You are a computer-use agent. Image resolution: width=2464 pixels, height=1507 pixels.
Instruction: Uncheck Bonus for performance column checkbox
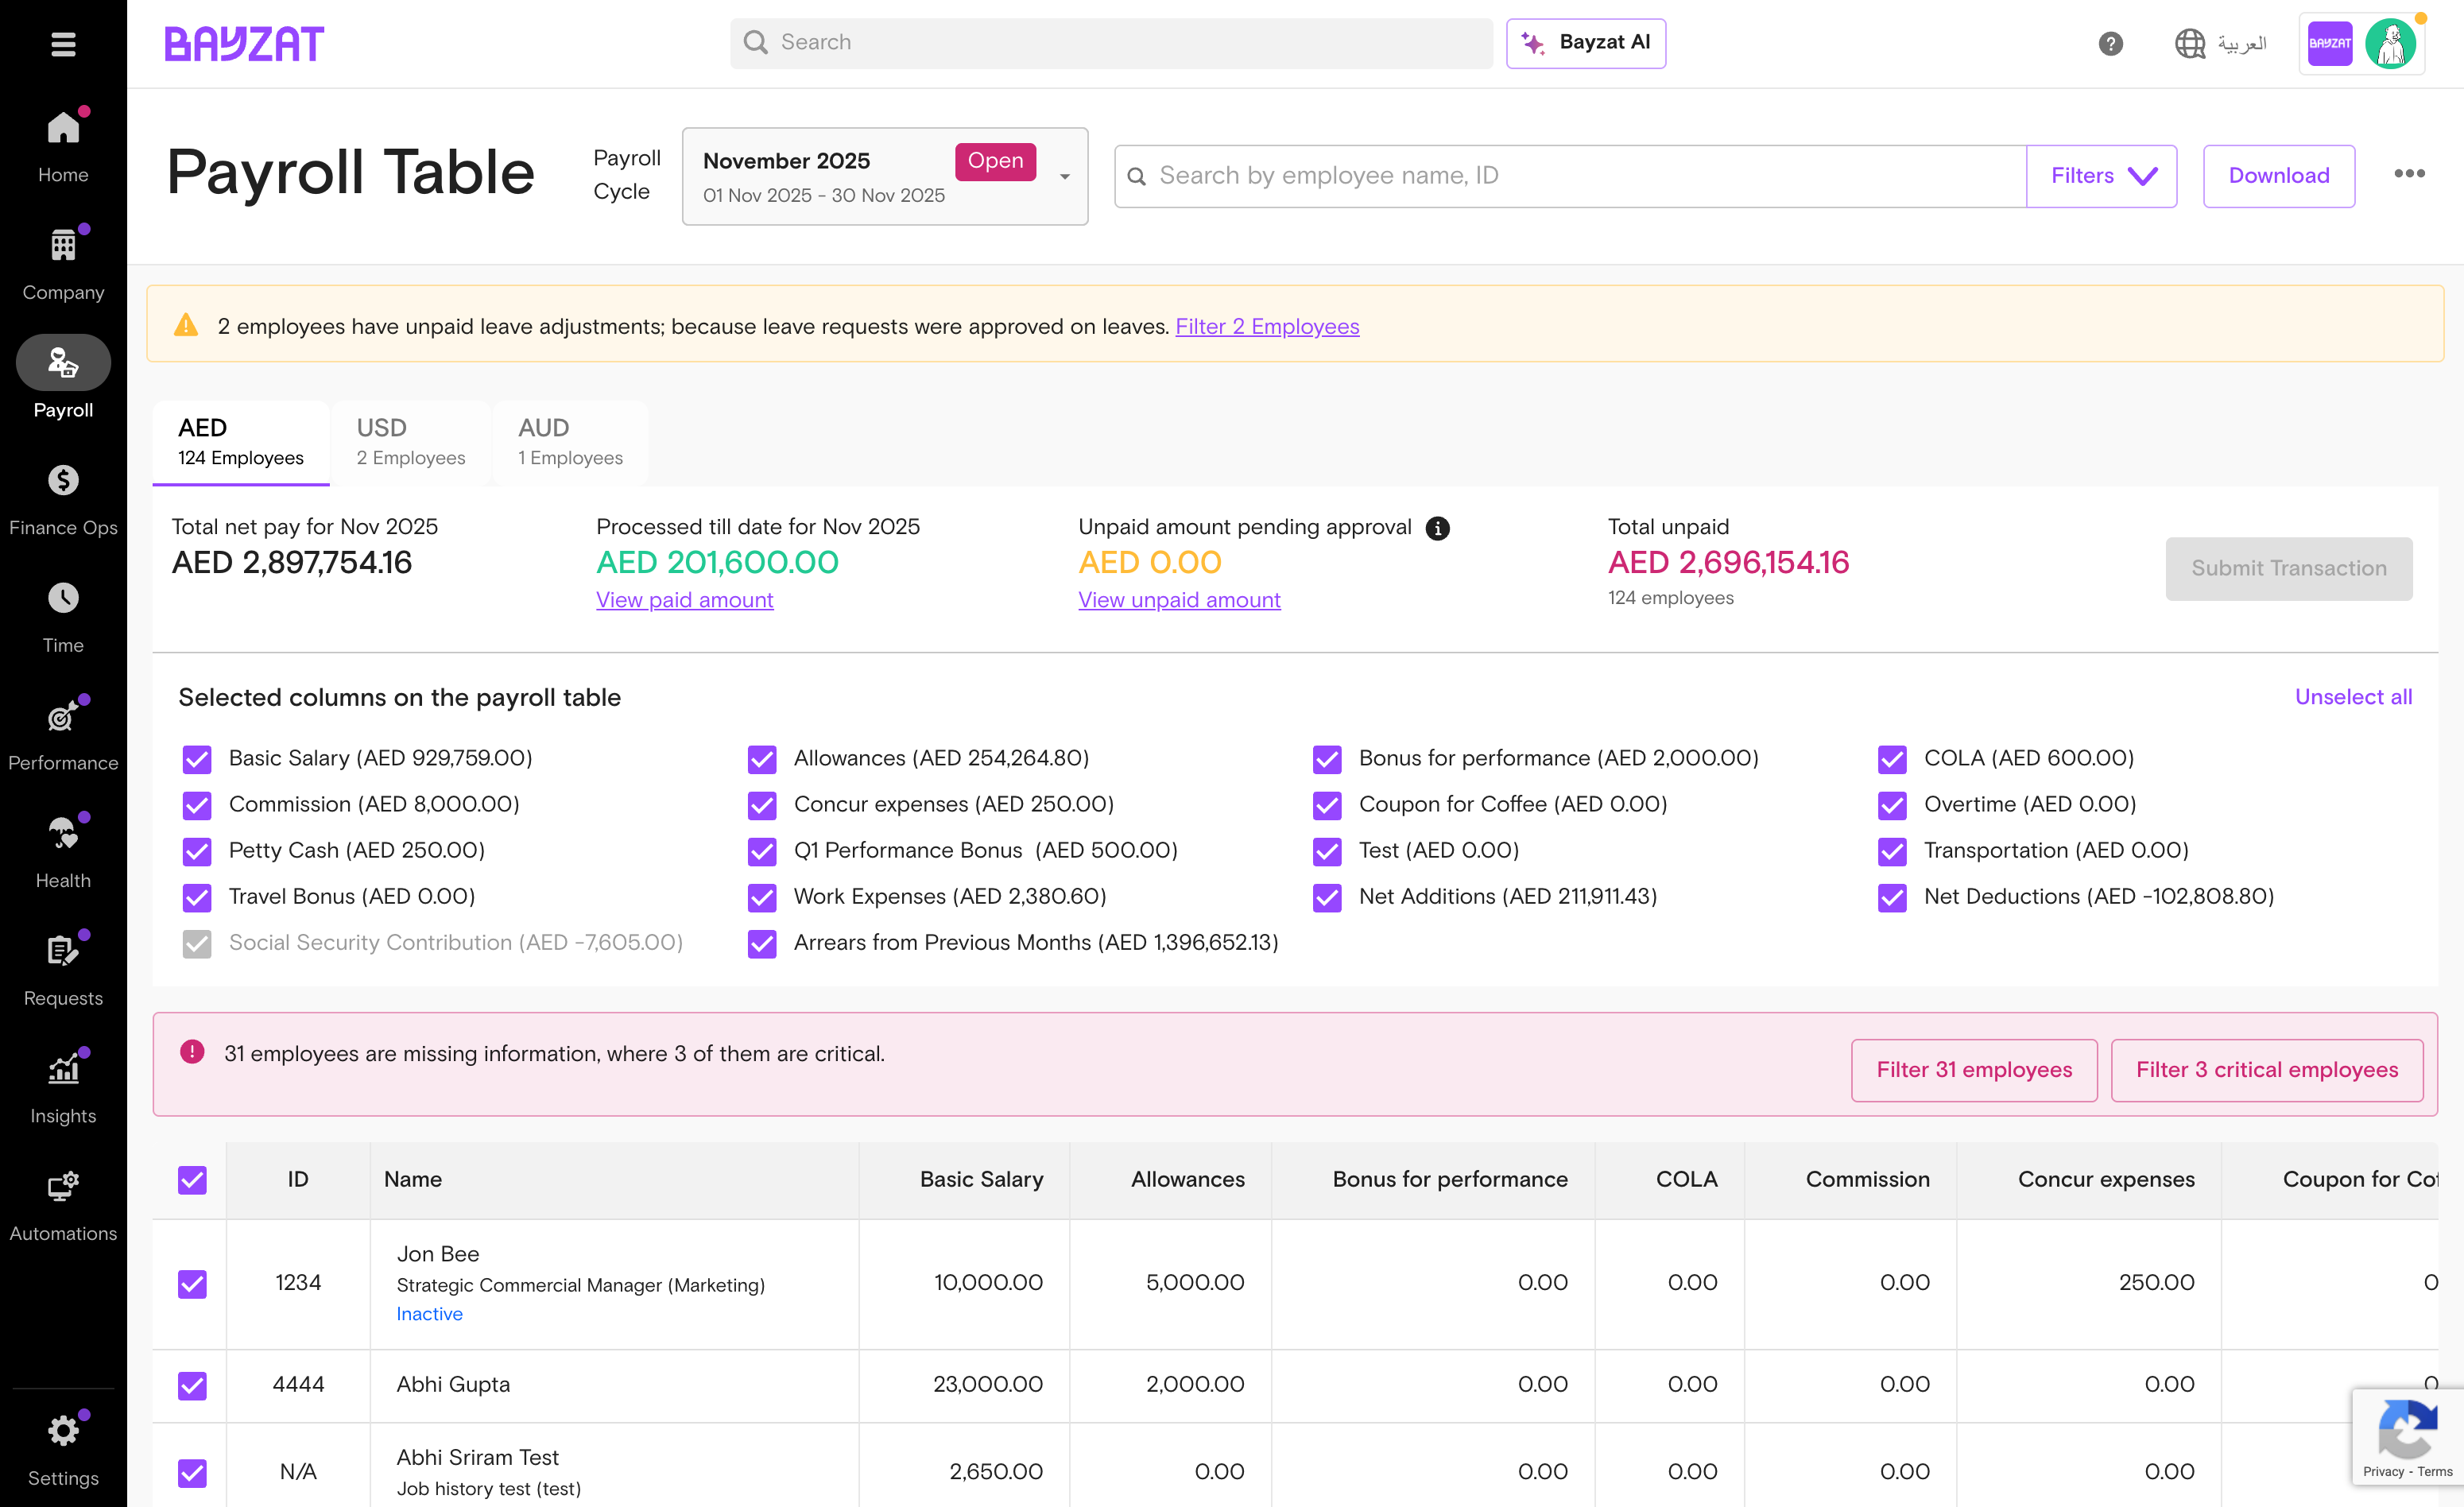(1327, 759)
